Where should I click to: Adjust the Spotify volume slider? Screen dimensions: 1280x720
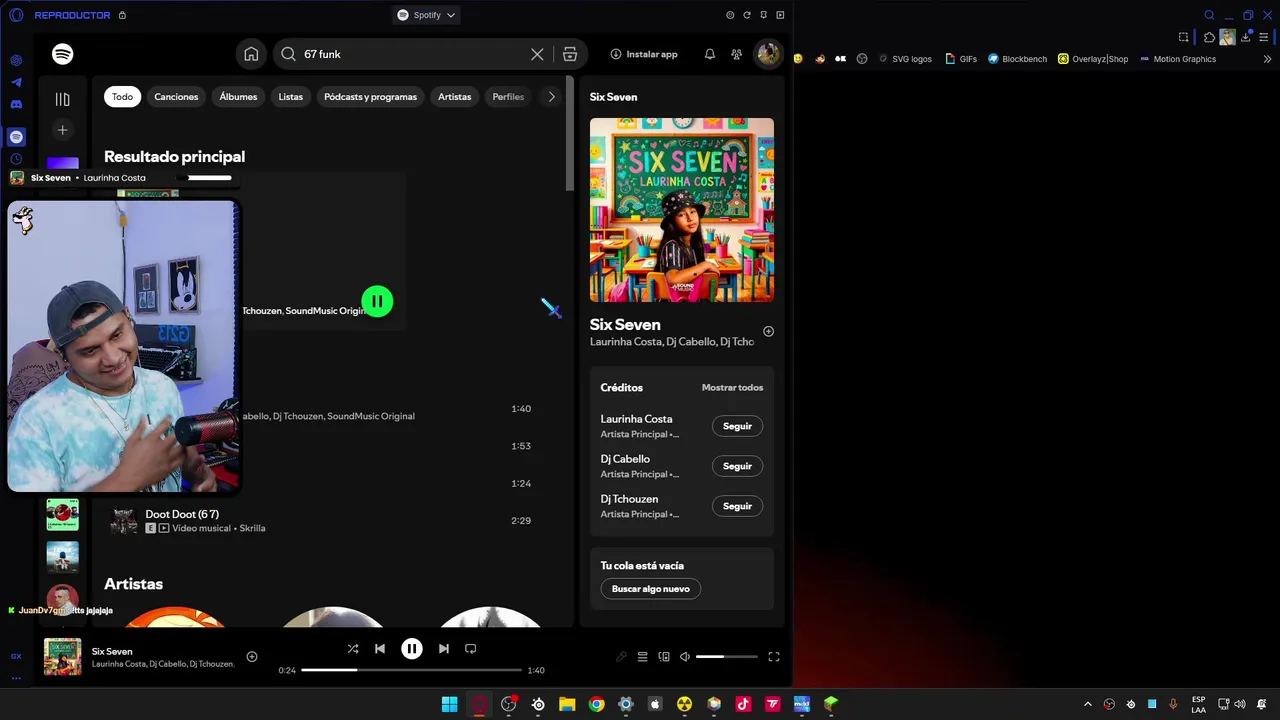coord(727,657)
